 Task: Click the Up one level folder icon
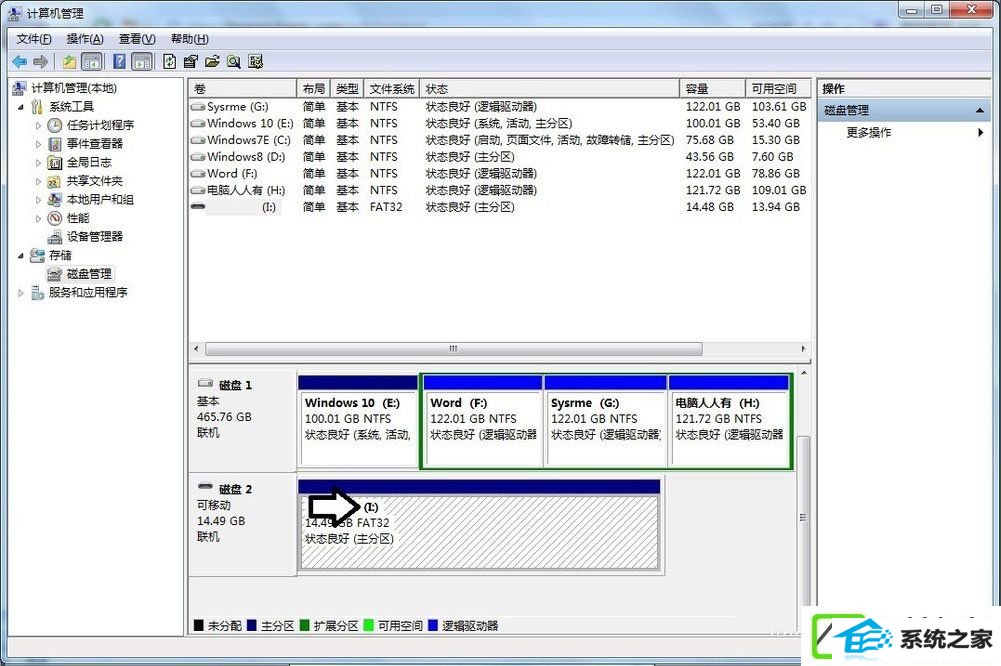coord(70,61)
